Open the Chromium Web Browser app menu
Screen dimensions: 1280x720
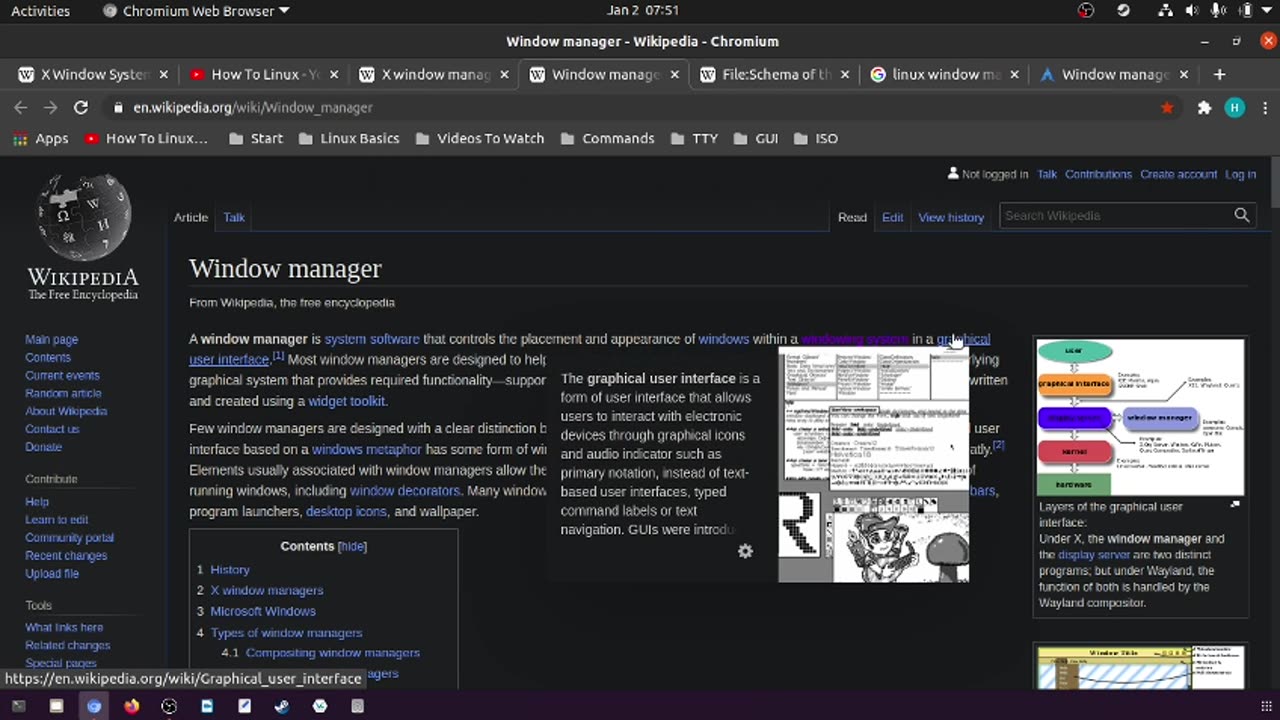[196, 11]
